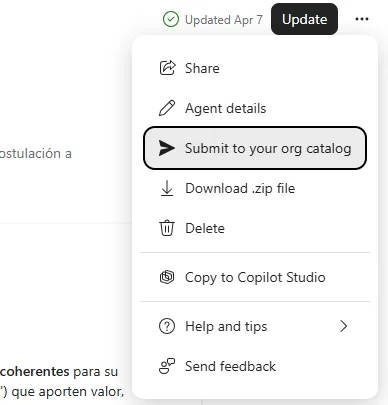Click the trash can Delete icon
388x405 pixels.
click(167, 228)
